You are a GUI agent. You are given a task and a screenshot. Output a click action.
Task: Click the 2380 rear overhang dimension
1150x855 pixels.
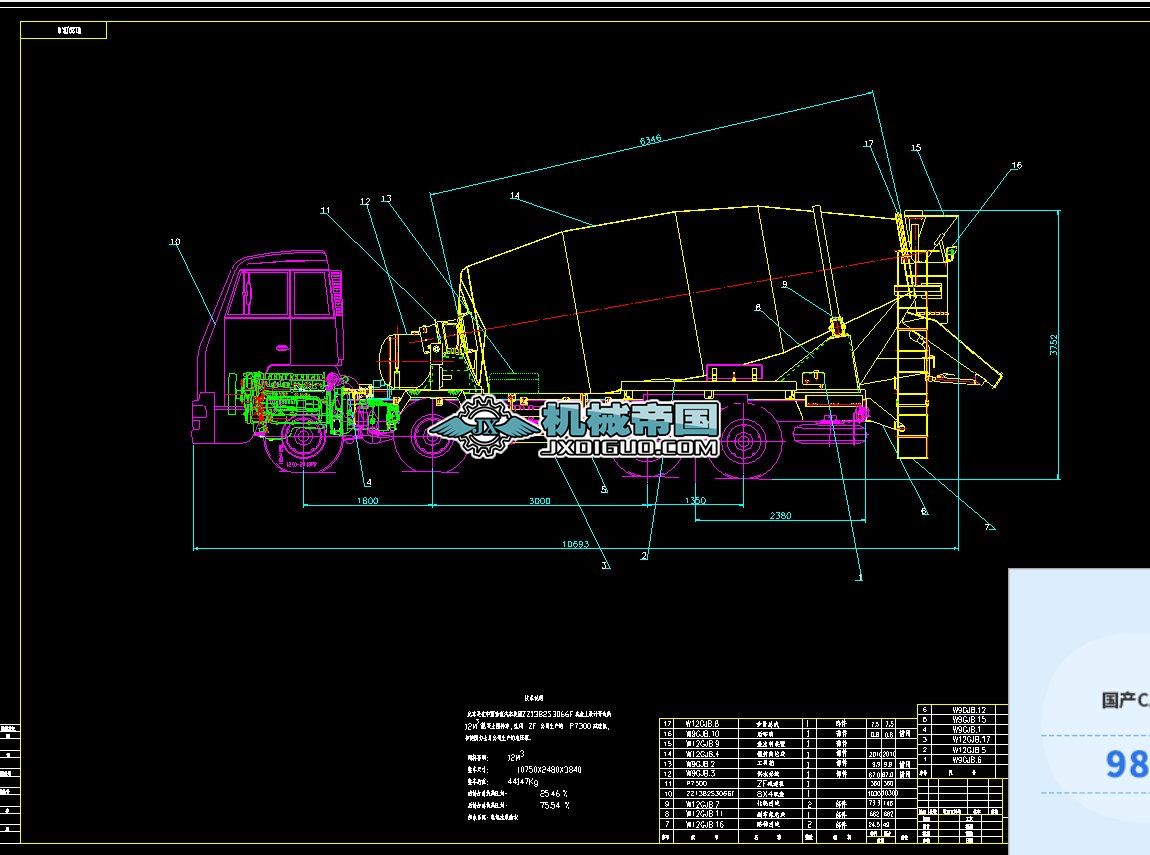(x=780, y=515)
